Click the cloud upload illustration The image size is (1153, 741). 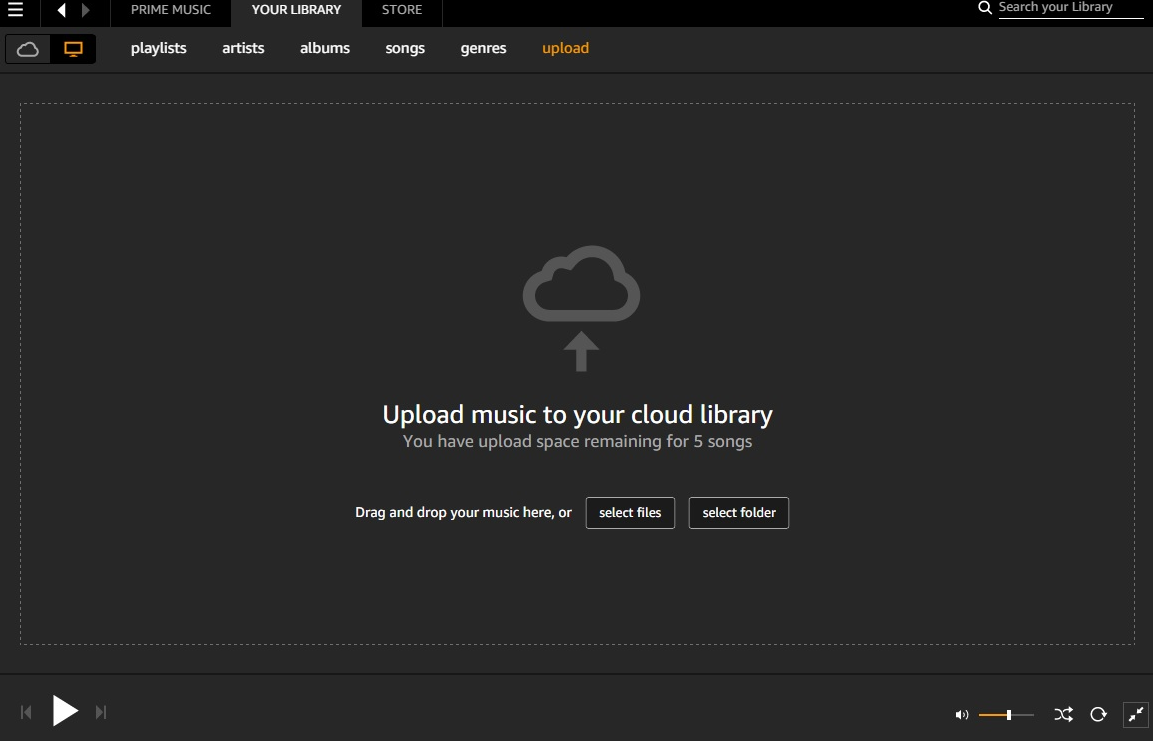pyautogui.click(x=581, y=309)
